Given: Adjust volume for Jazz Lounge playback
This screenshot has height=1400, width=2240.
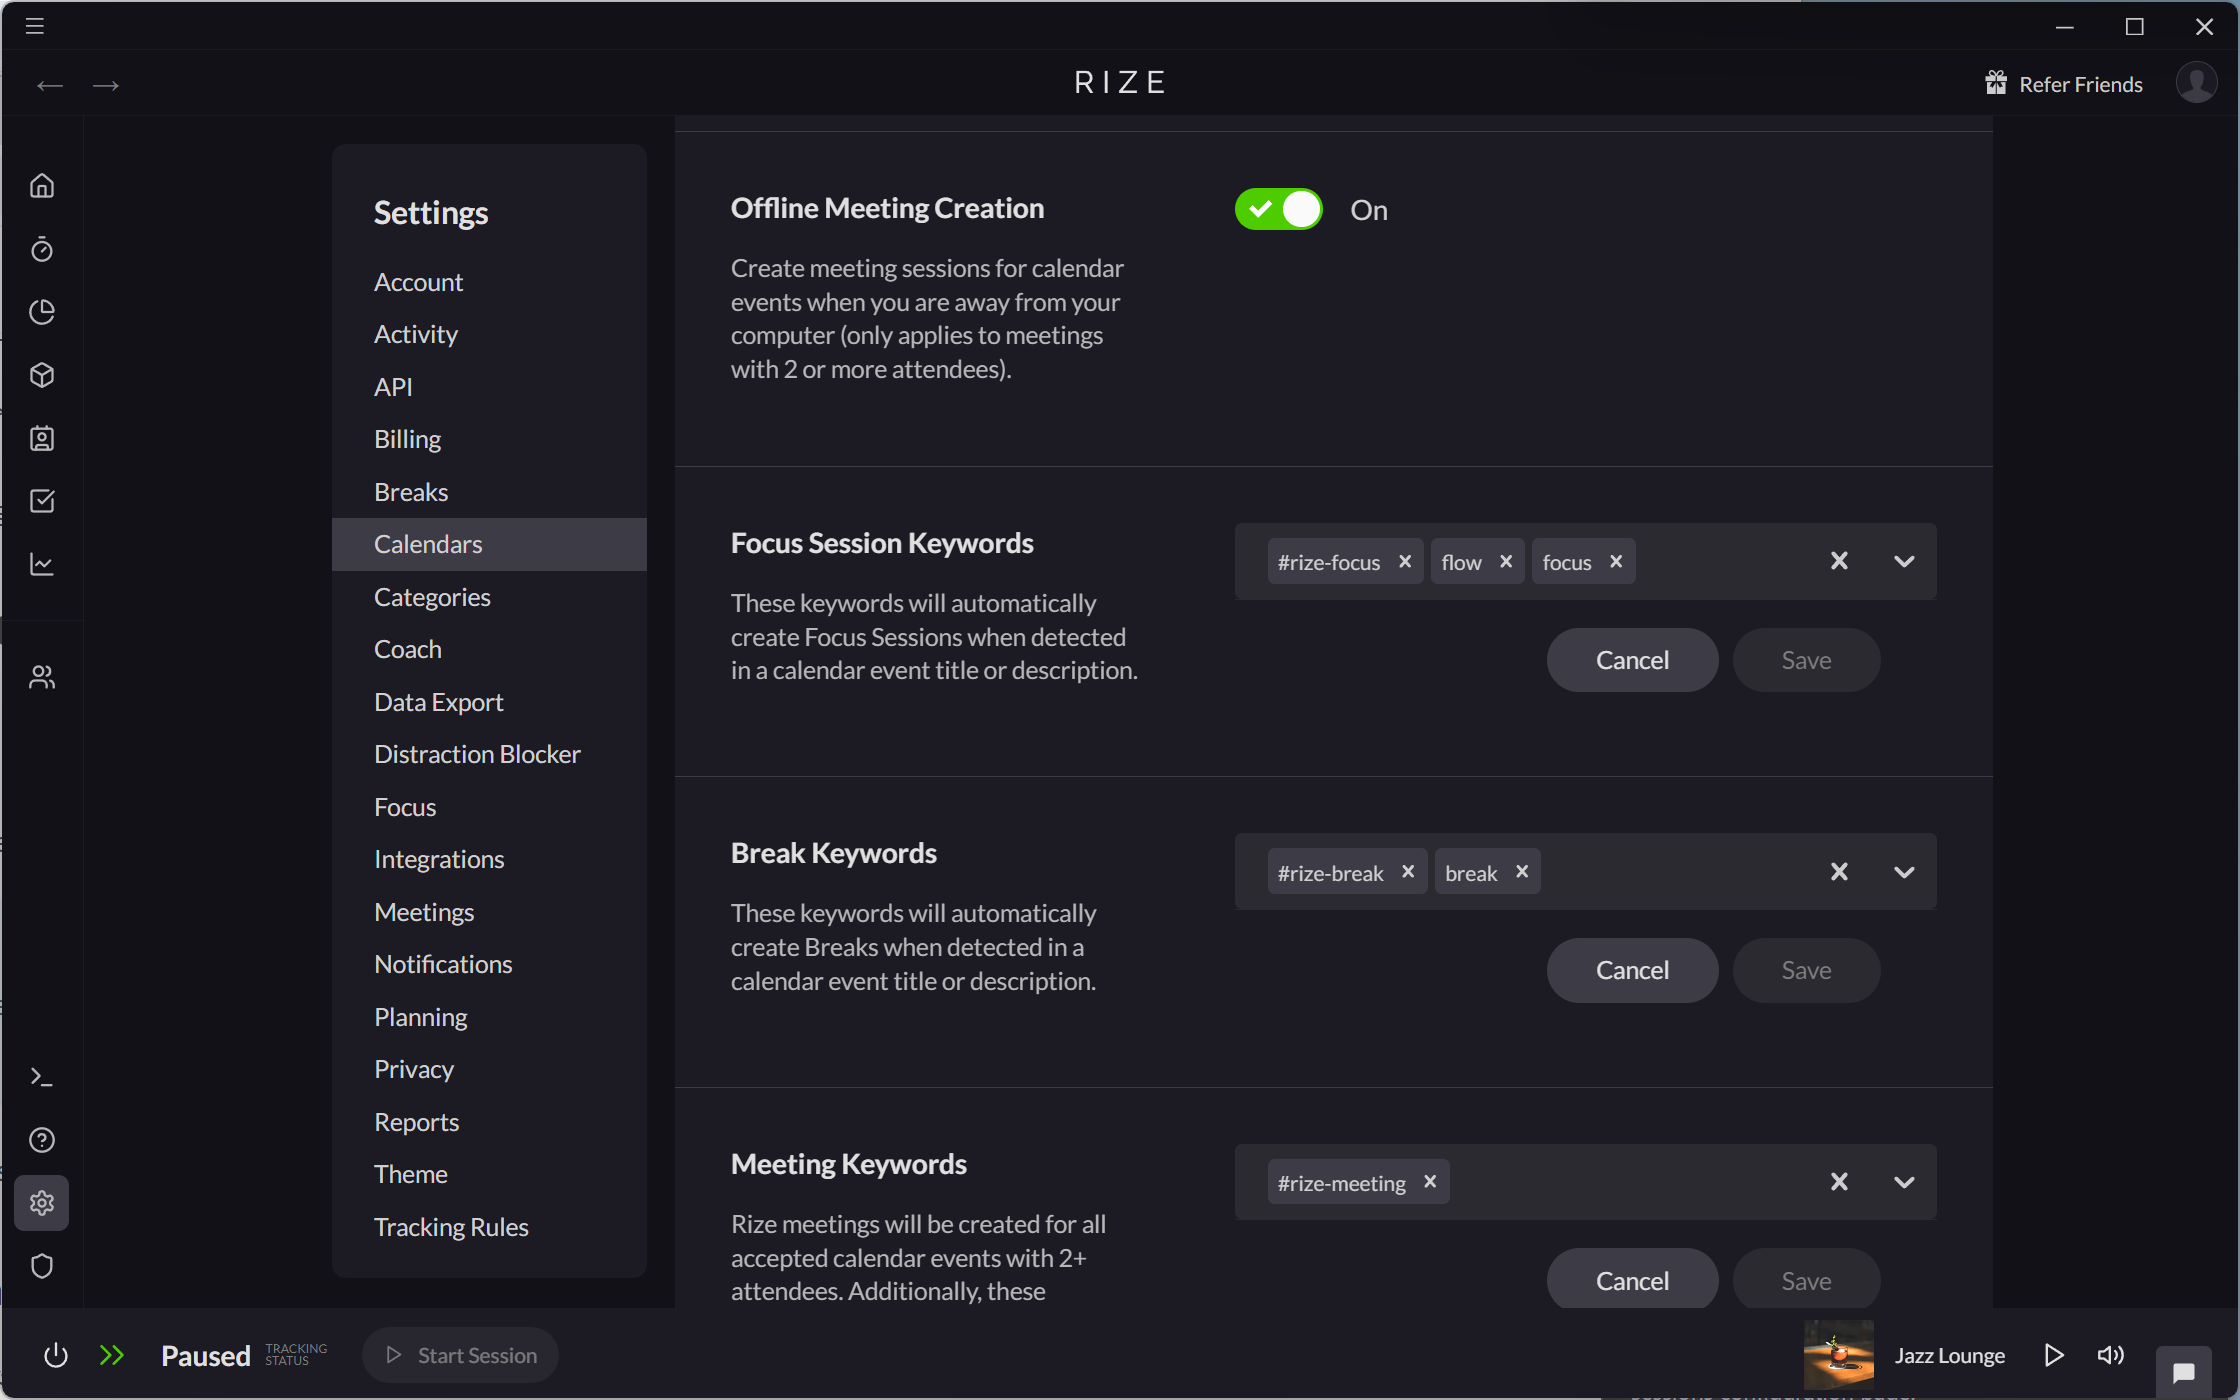Looking at the screenshot, I should 2110,1355.
